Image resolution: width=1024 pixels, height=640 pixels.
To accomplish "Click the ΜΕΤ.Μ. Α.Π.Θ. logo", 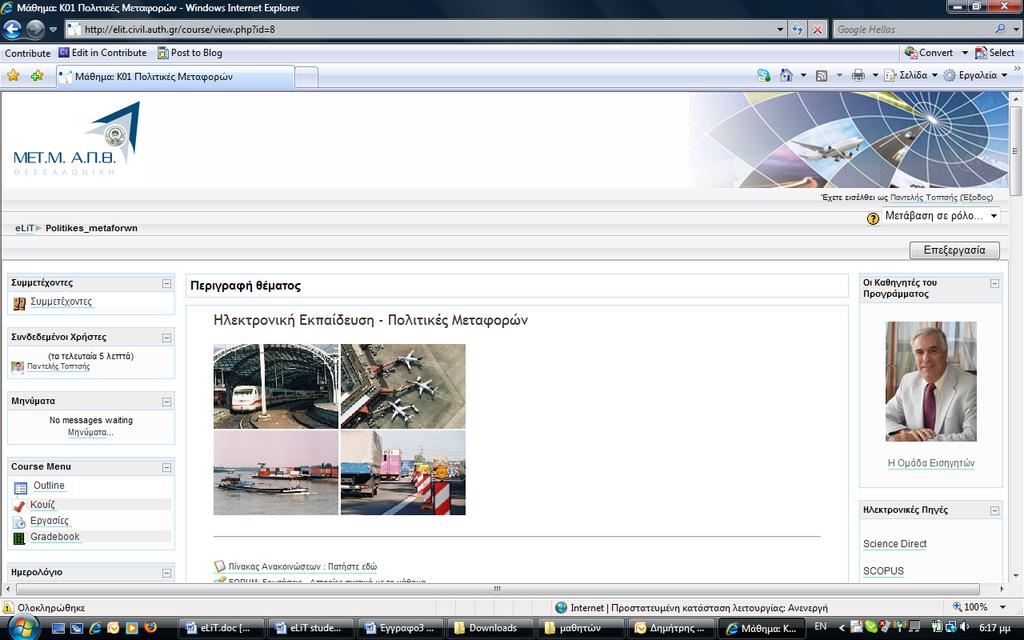I will pos(77,139).
